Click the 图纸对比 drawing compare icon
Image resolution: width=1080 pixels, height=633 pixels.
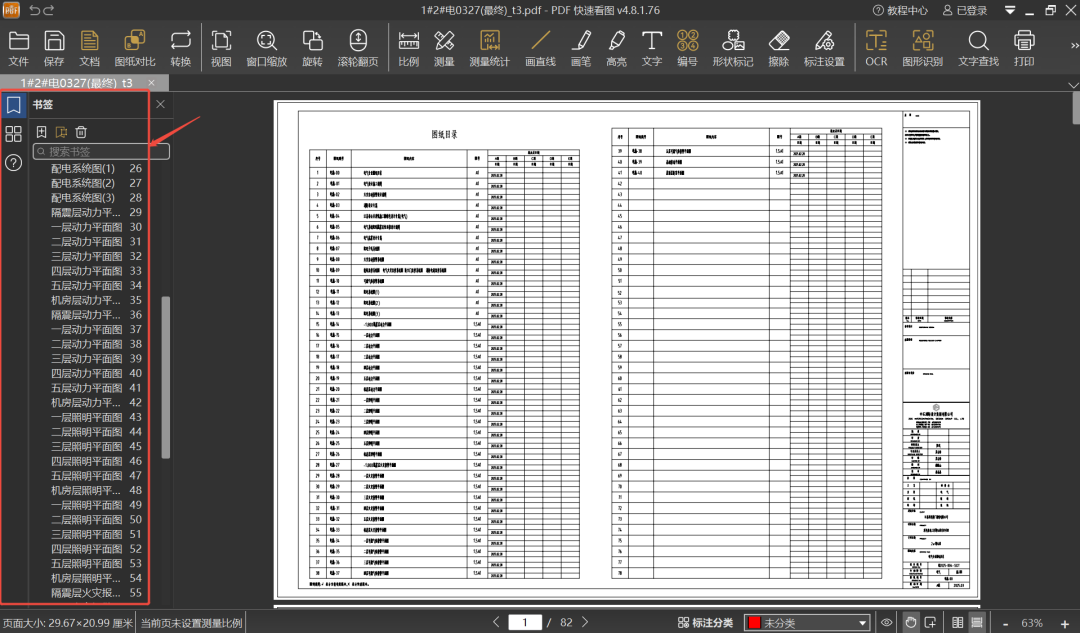pyautogui.click(x=135, y=48)
